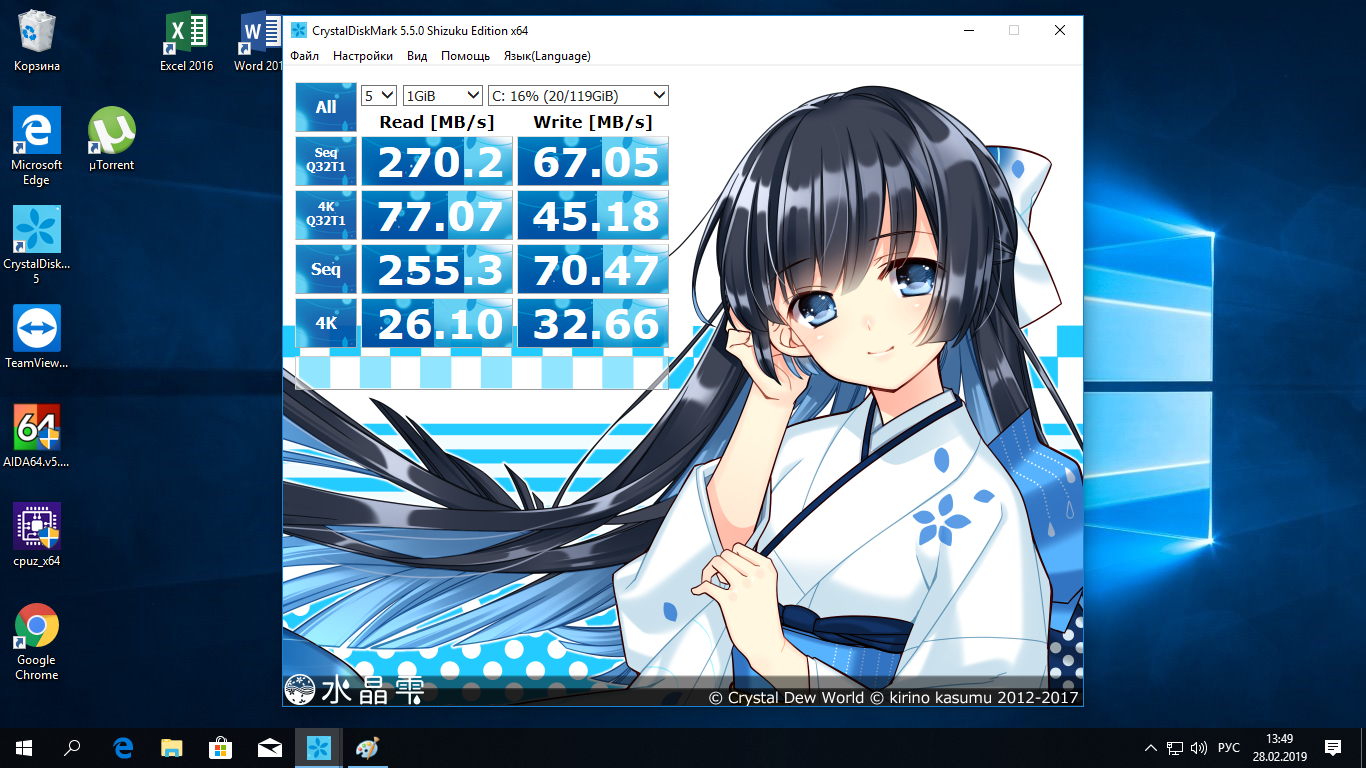1366x768 pixels.
Task: Select the Google Chrome desktop shortcut
Action: (x=37, y=641)
